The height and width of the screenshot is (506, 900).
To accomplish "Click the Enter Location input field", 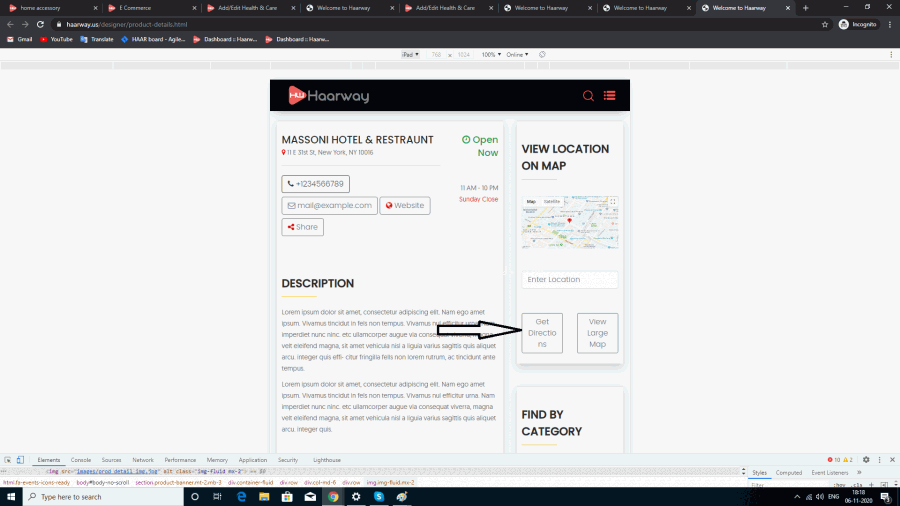I will [x=569, y=280].
